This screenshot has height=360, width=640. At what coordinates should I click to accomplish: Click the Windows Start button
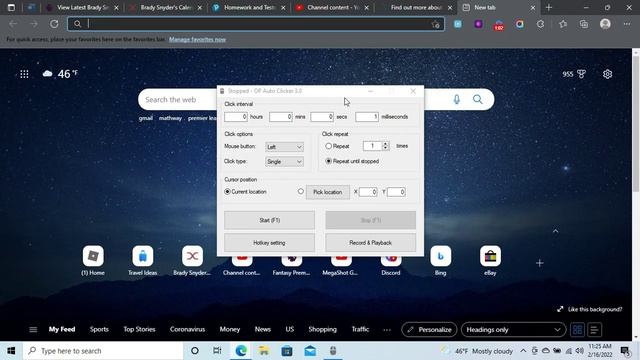pyautogui.click(x=11, y=351)
